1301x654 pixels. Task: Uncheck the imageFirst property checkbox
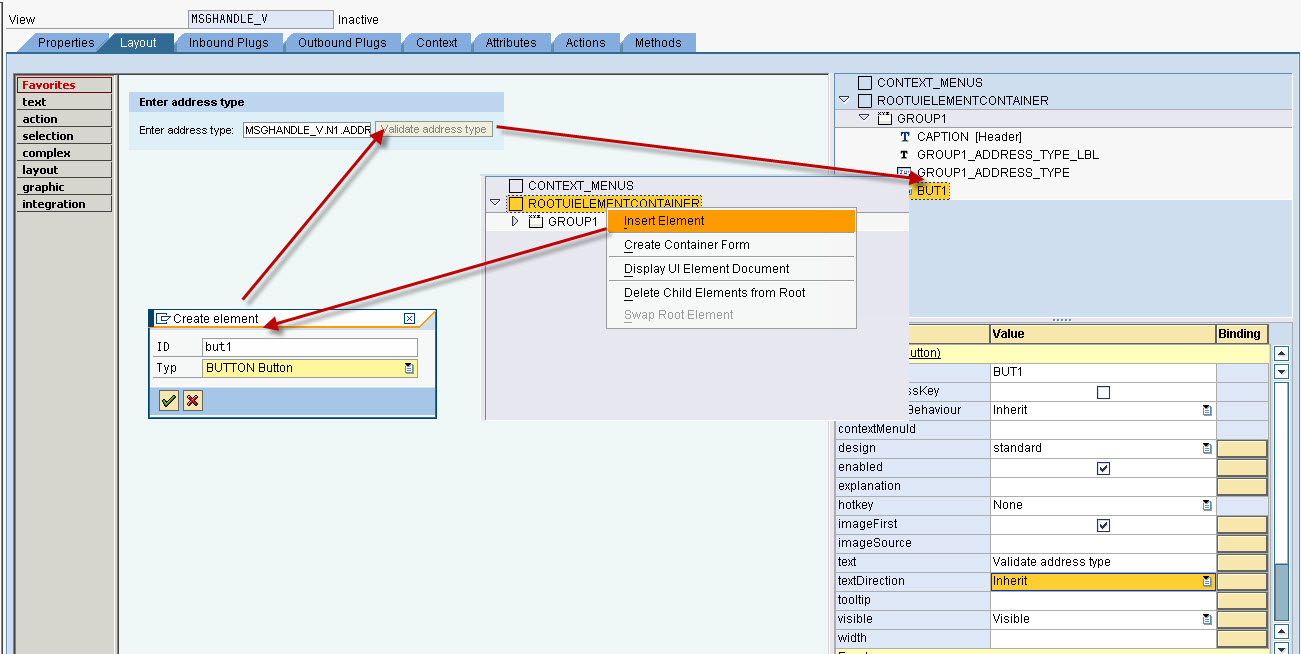pyautogui.click(x=1102, y=524)
